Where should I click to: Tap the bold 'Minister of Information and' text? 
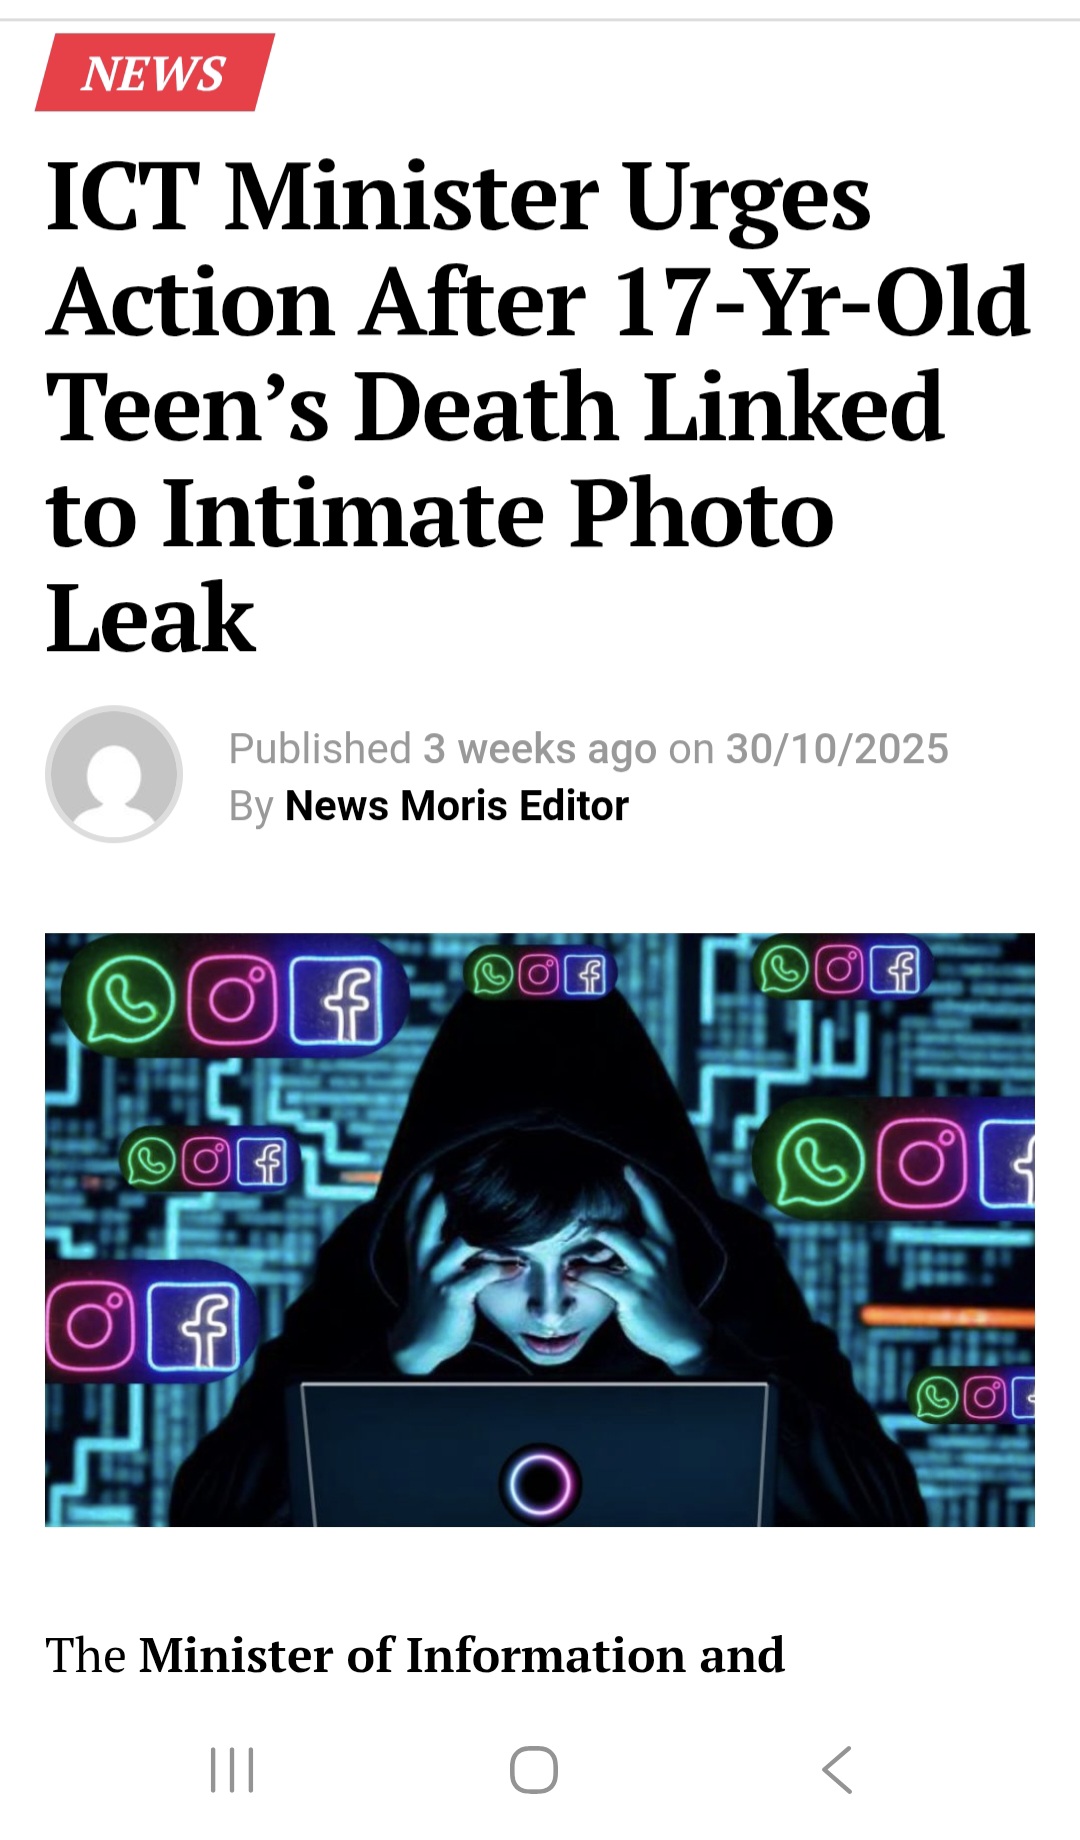tap(462, 1655)
